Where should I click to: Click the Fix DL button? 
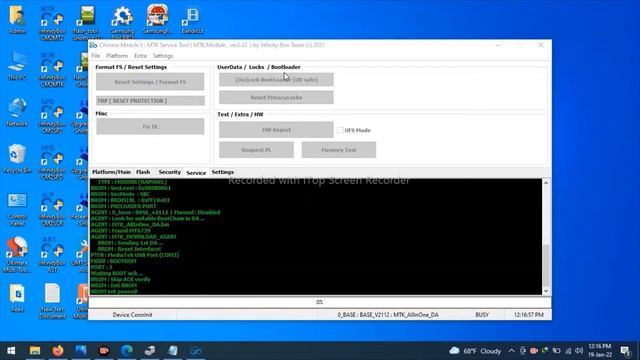(x=150, y=127)
